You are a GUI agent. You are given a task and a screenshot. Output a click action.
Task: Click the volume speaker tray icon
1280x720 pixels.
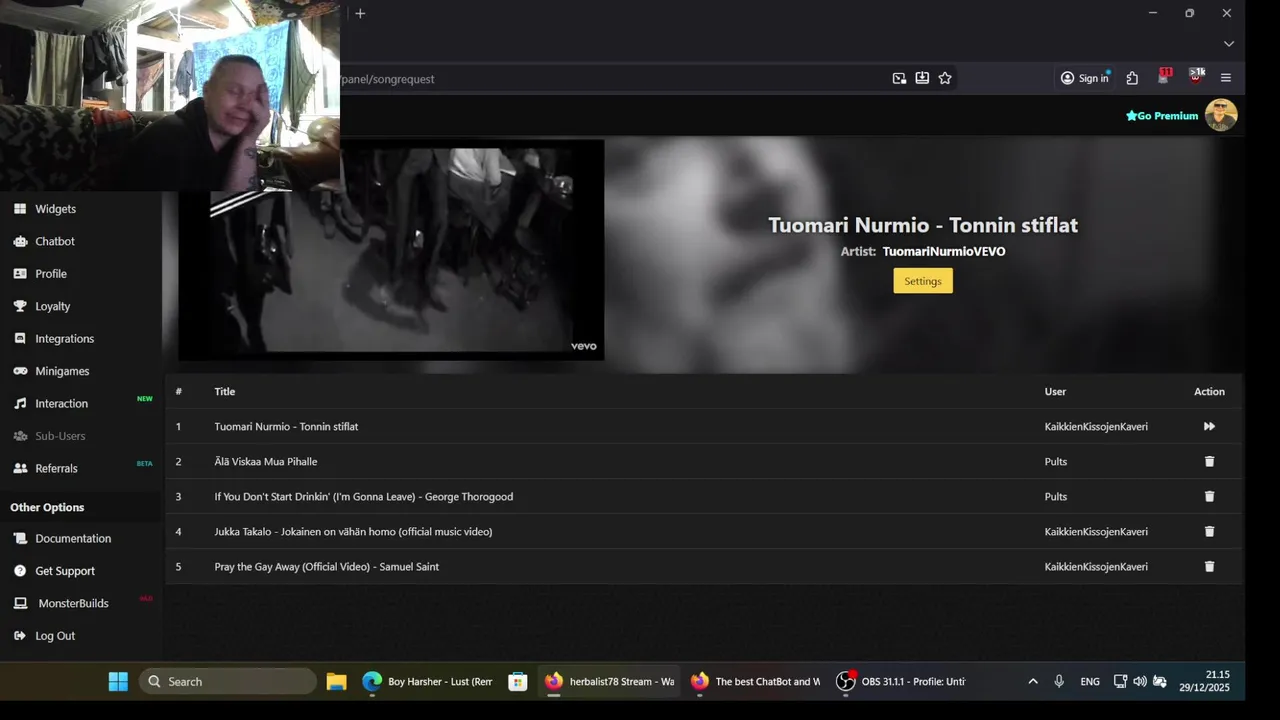(x=1140, y=681)
